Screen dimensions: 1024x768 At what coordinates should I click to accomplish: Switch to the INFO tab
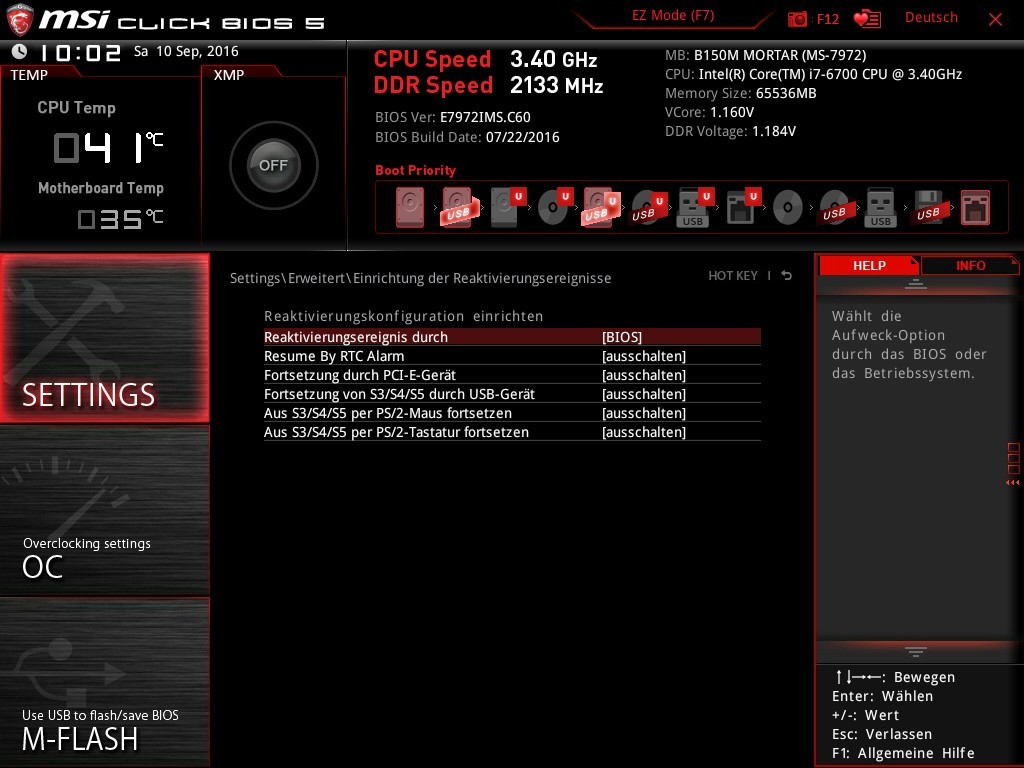(970, 266)
